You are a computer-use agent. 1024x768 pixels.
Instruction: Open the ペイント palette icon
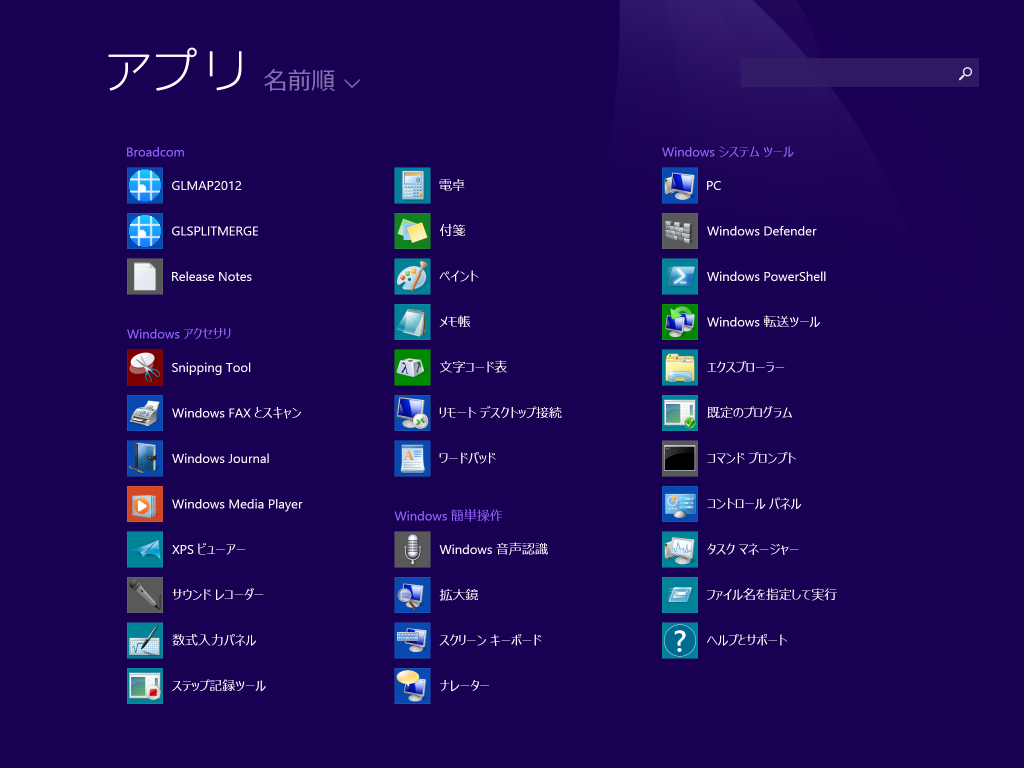[412, 276]
